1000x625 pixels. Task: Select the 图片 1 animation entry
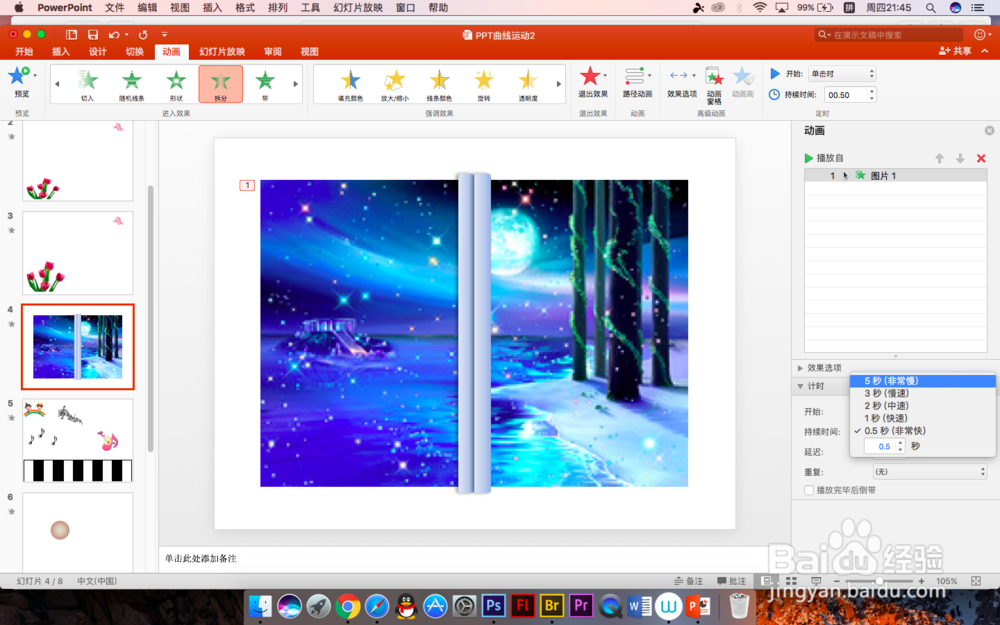(895, 175)
